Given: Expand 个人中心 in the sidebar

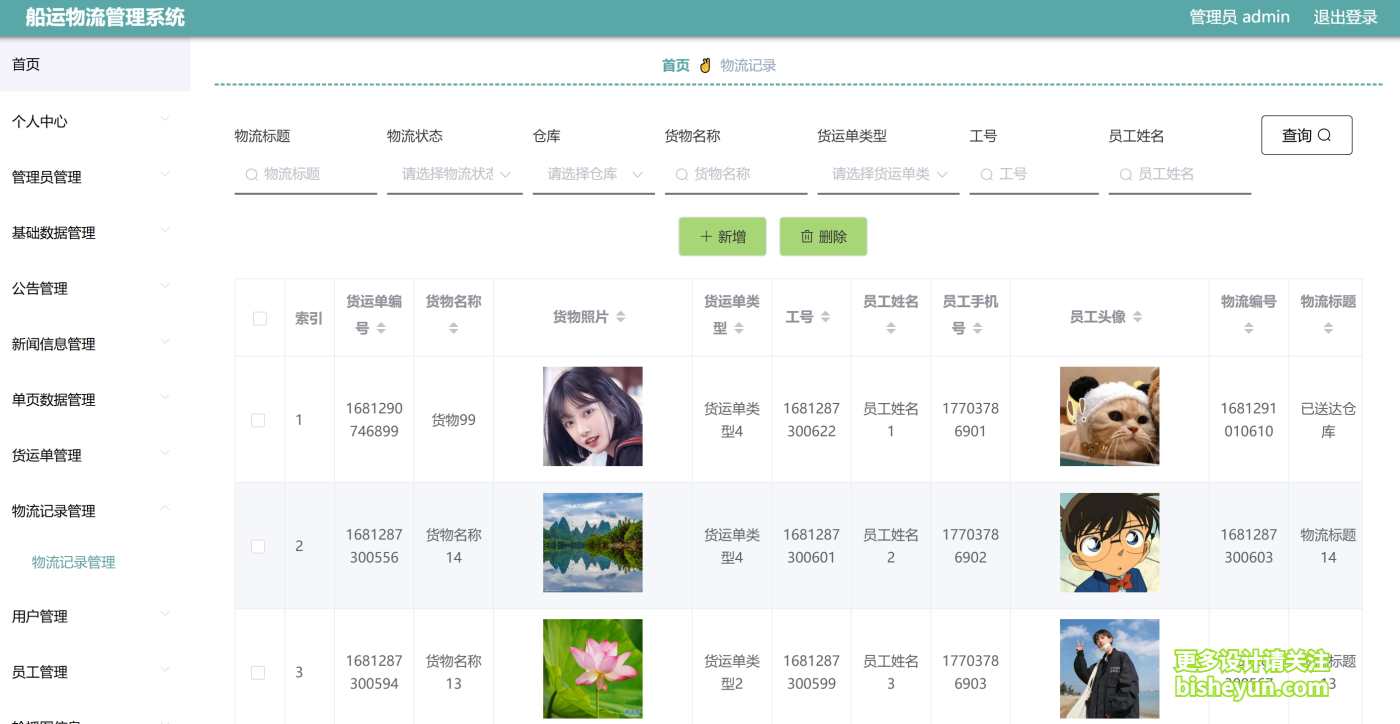Looking at the screenshot, I should [95, 121].
